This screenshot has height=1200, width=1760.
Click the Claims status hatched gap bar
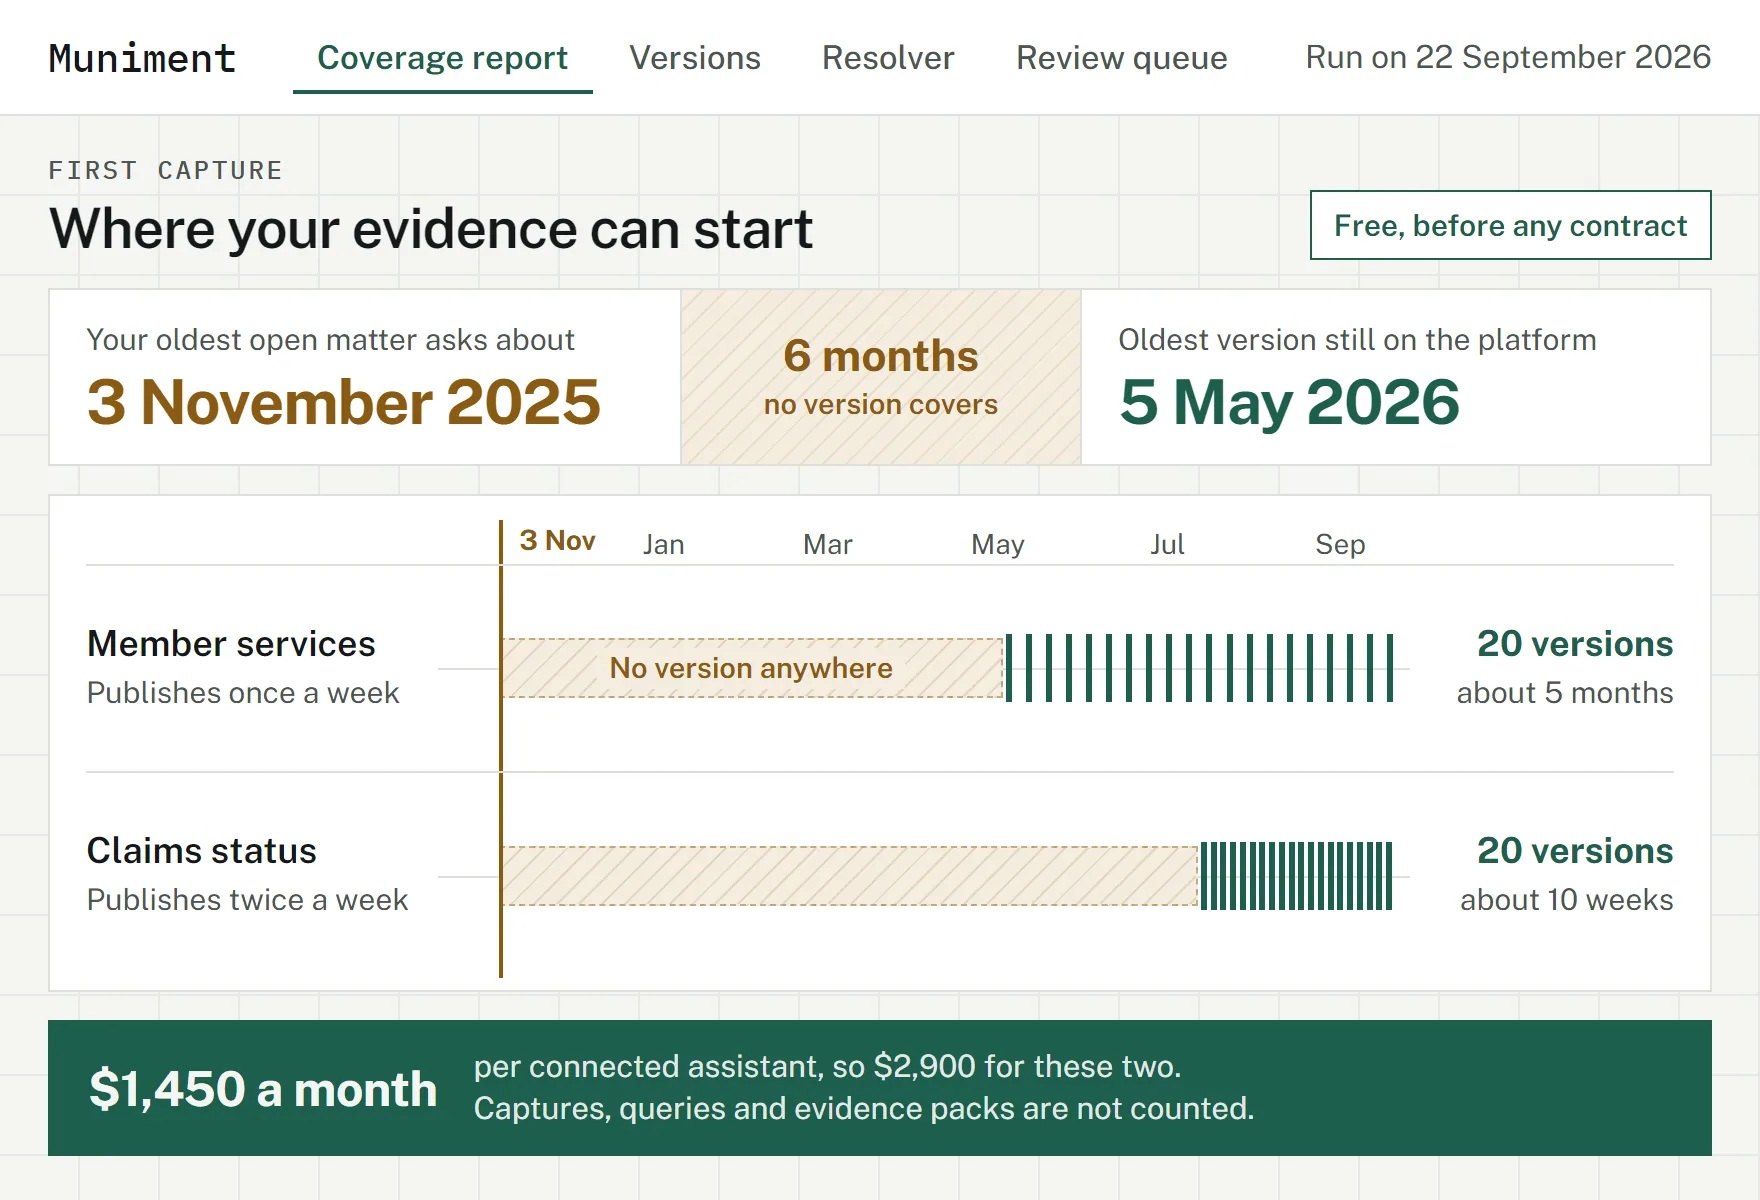point(850,876)
